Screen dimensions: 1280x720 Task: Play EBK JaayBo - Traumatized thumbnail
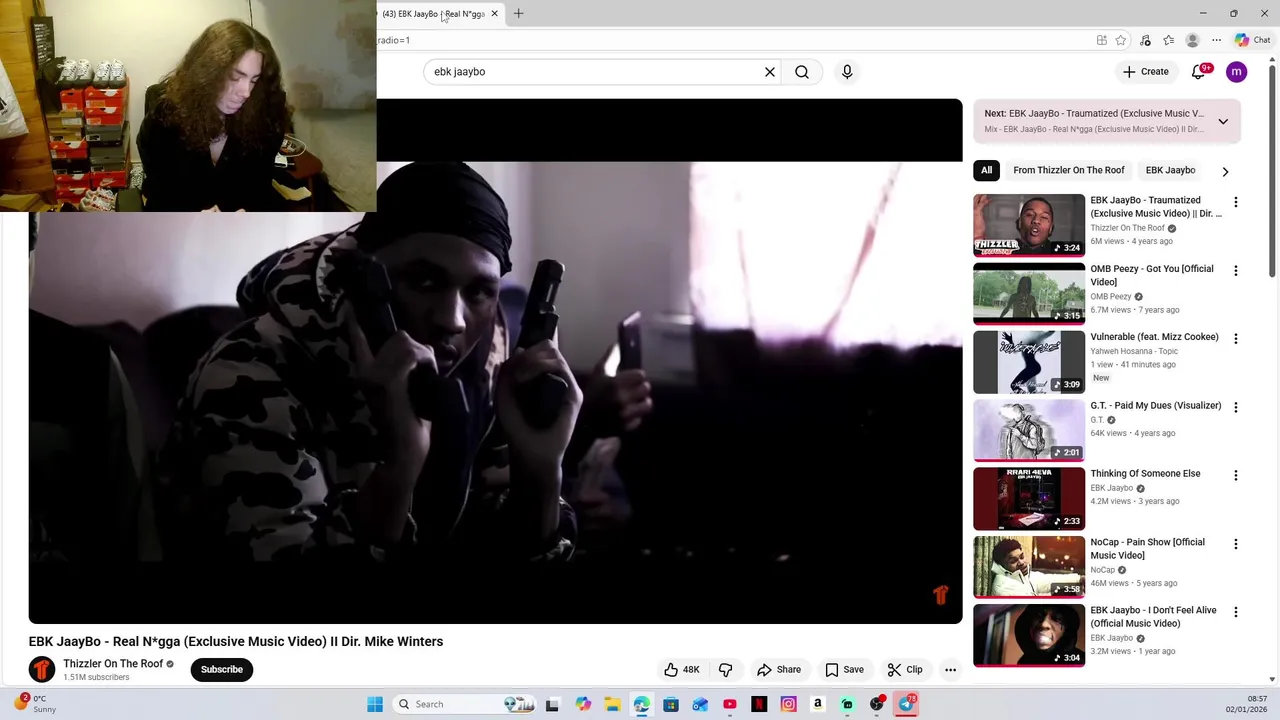point(1029,225)
